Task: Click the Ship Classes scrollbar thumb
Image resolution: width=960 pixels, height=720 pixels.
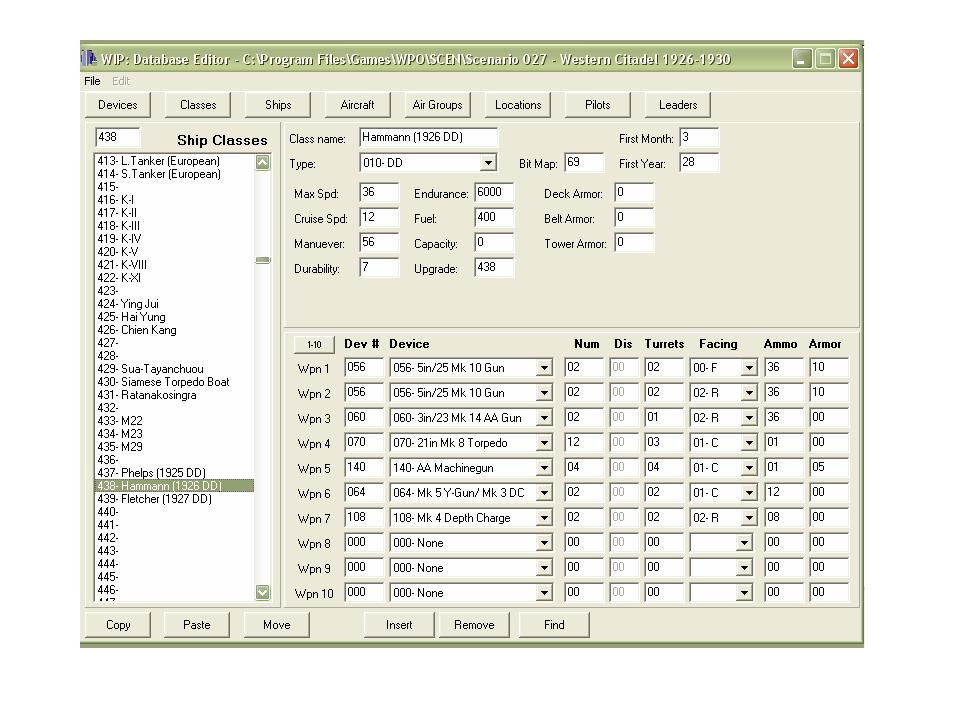Action: tap(263, 260)
